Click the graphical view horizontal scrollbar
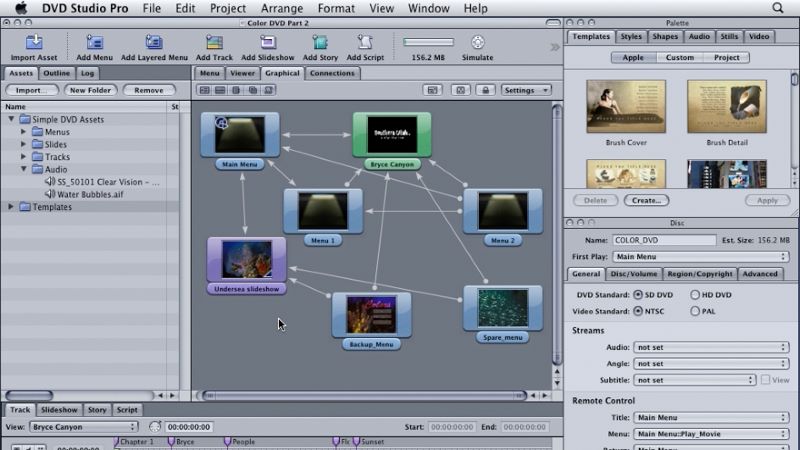 coord(364,395)
